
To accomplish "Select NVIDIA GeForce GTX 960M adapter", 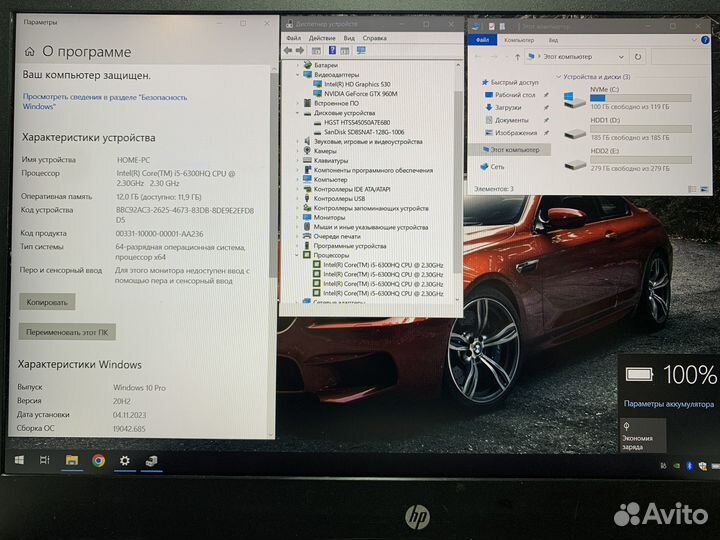I will coord(360,94).
